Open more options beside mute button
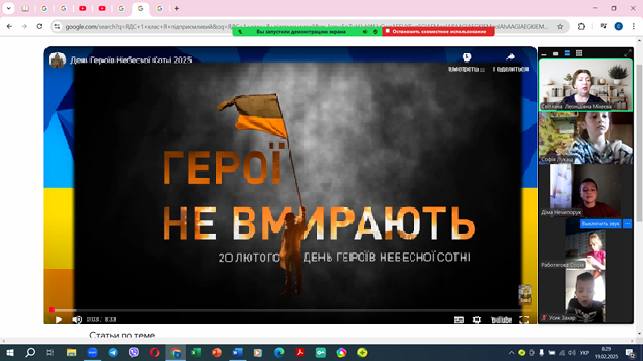The width and height of the screenshot is (643, 361). [x=627, y=224]
